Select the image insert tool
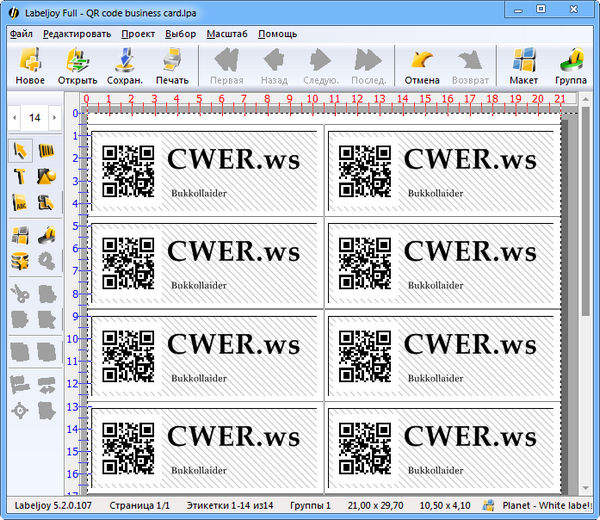Viewport: 600px width, 520px height. (46, 177)
